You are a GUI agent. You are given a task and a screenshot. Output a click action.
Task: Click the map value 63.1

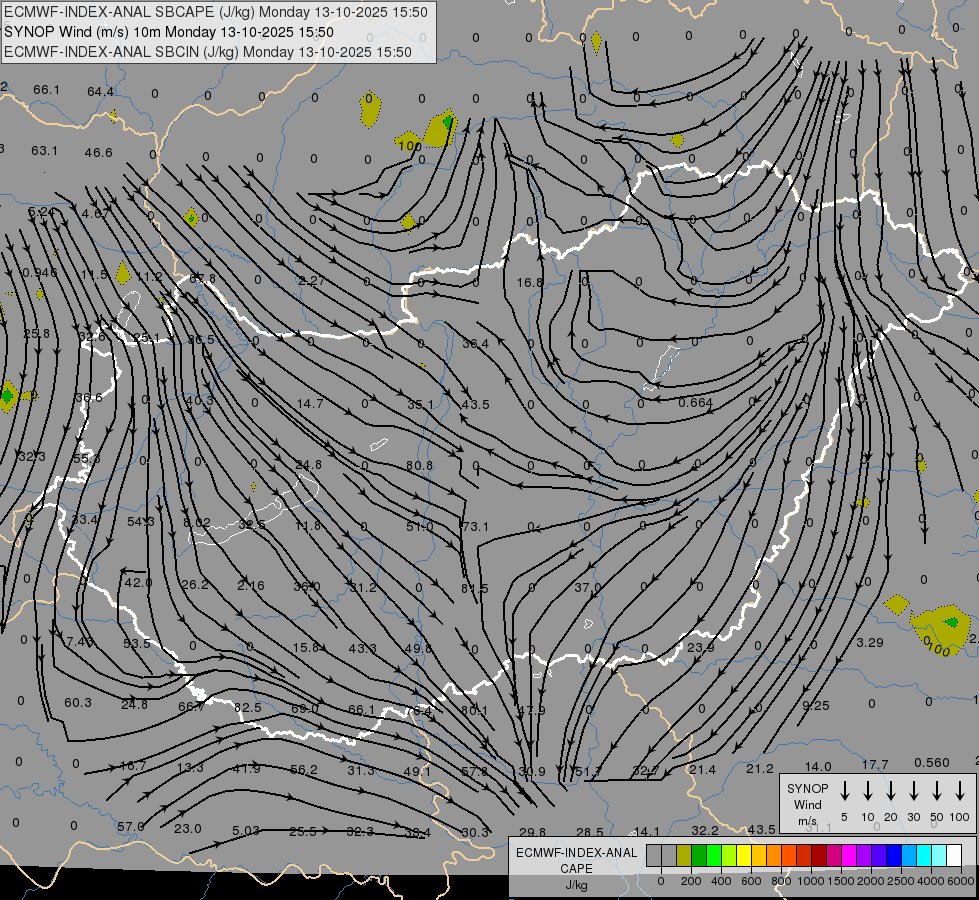pos(44,151)
